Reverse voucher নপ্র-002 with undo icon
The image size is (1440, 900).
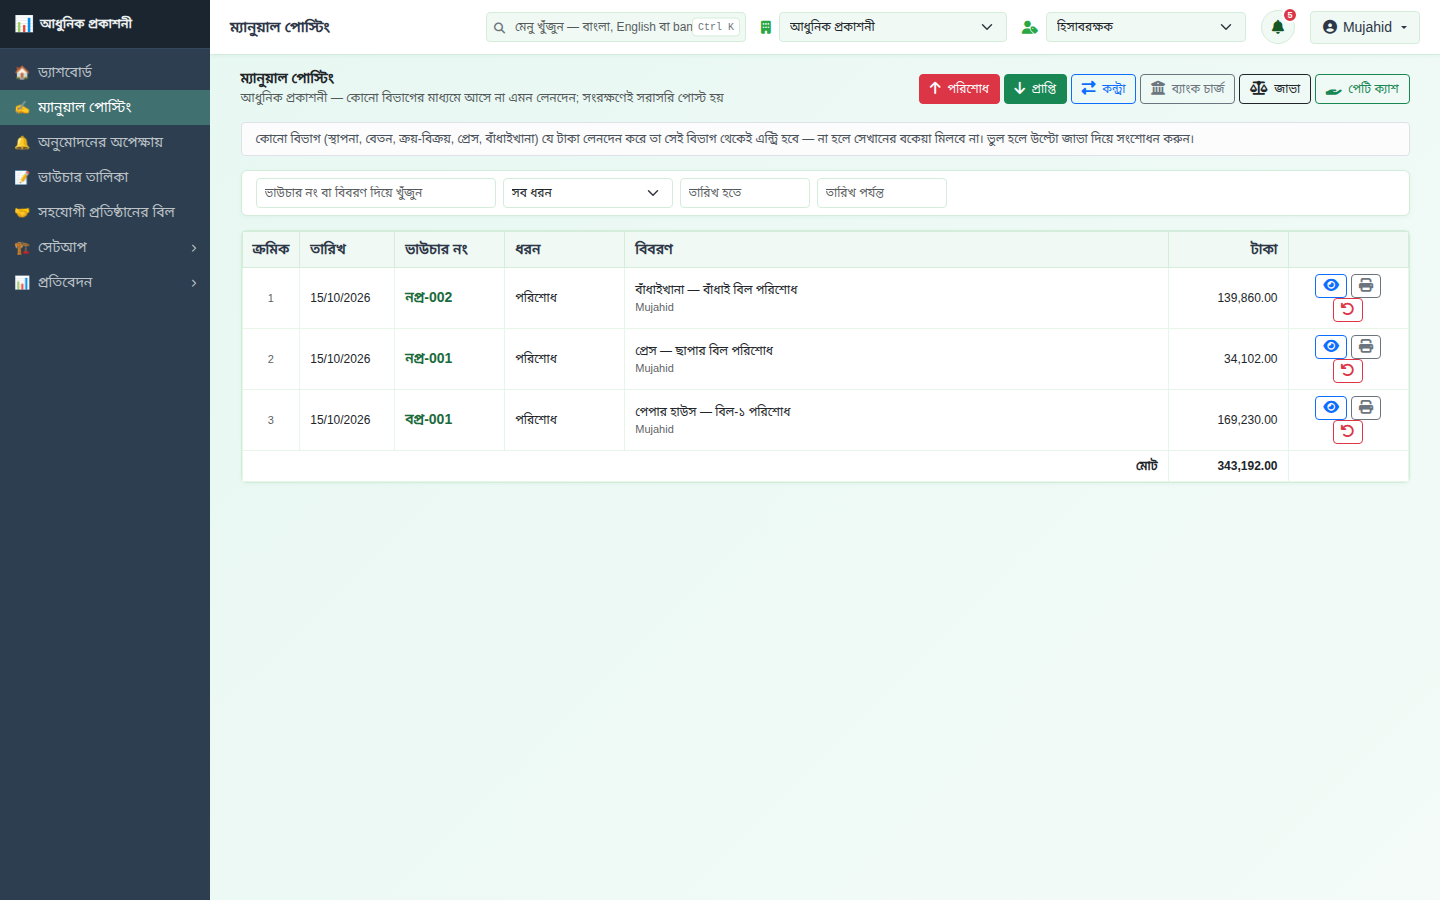click(x=1347, y=310)
